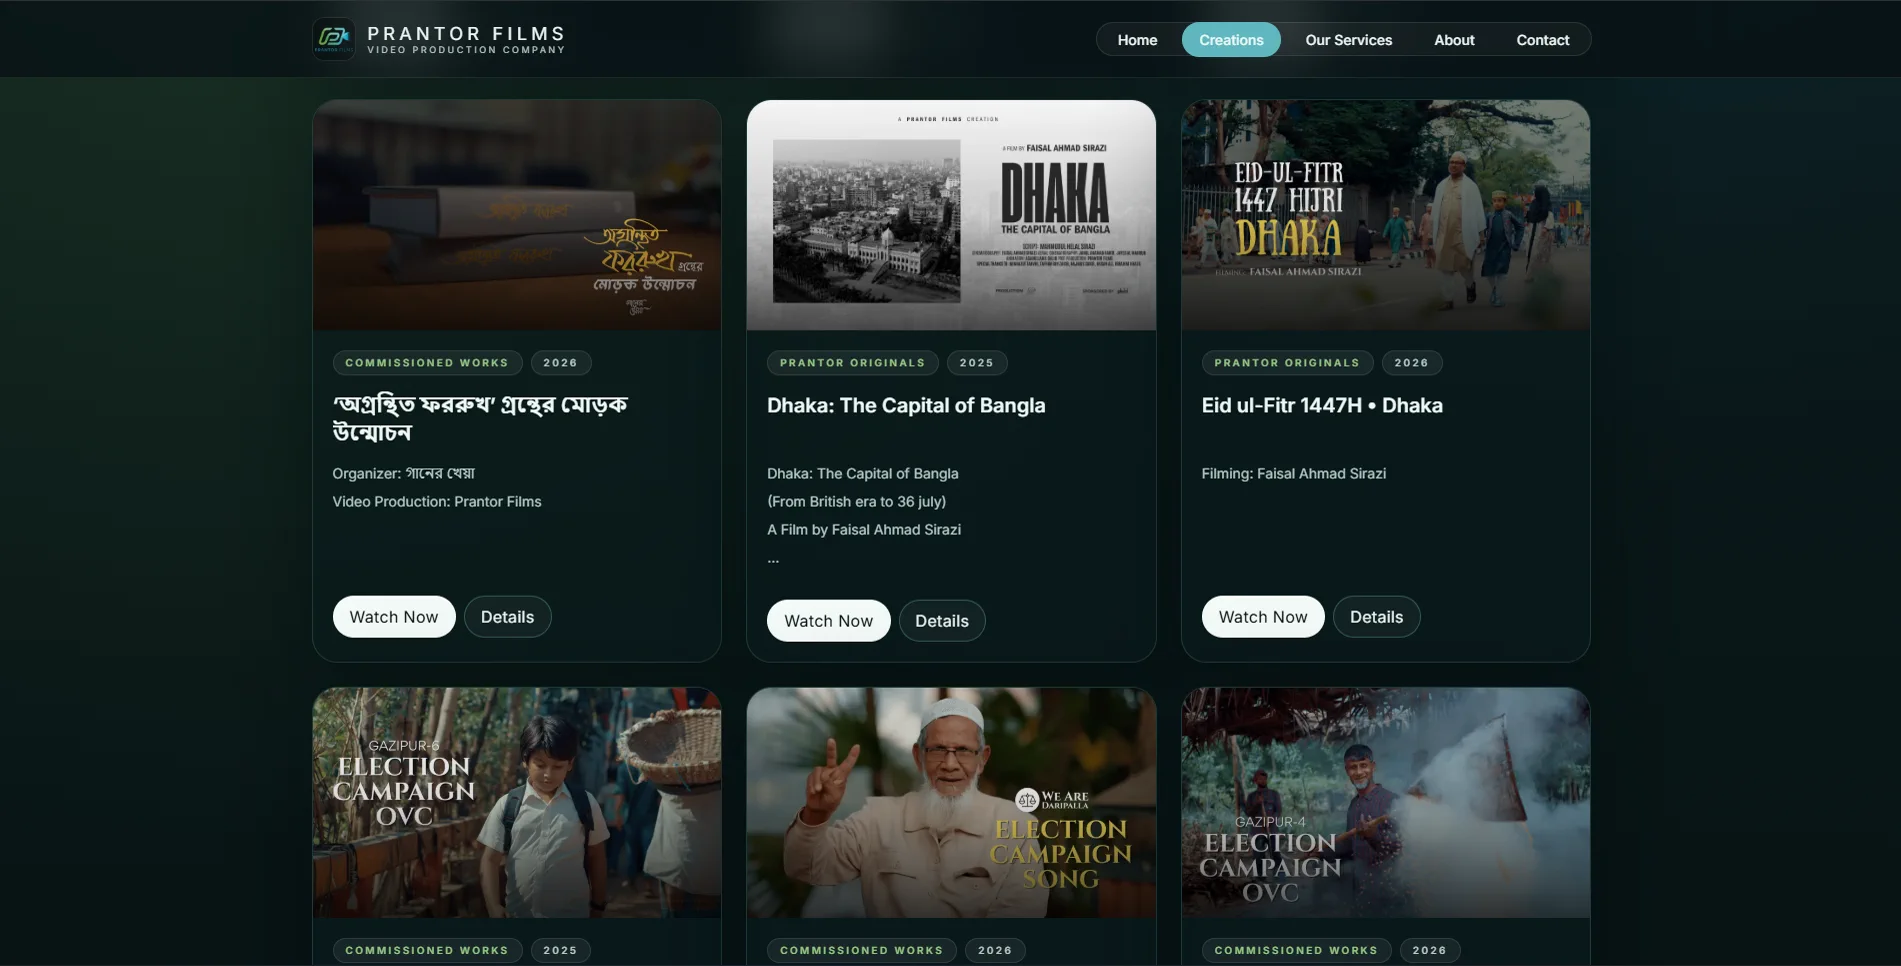Image resolution: width=1901 pixels, height=966 pixels.
Task: Click 'Filming: Faisal Ahmad Sirazi' text
Action: 1294,474
